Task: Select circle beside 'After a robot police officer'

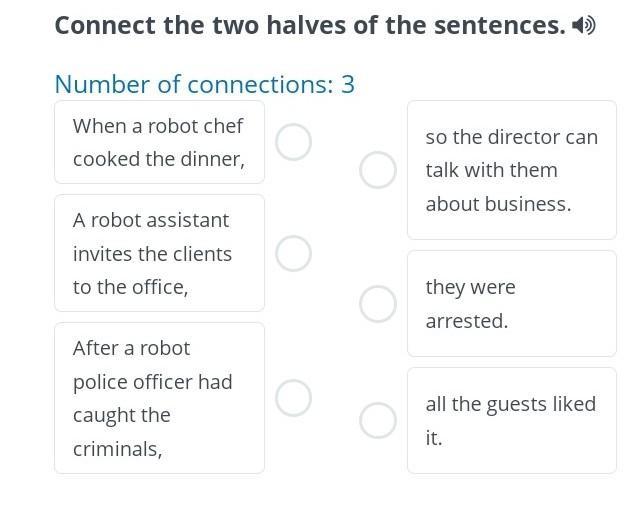Action: pyautogui.click(x=293, y=398)
